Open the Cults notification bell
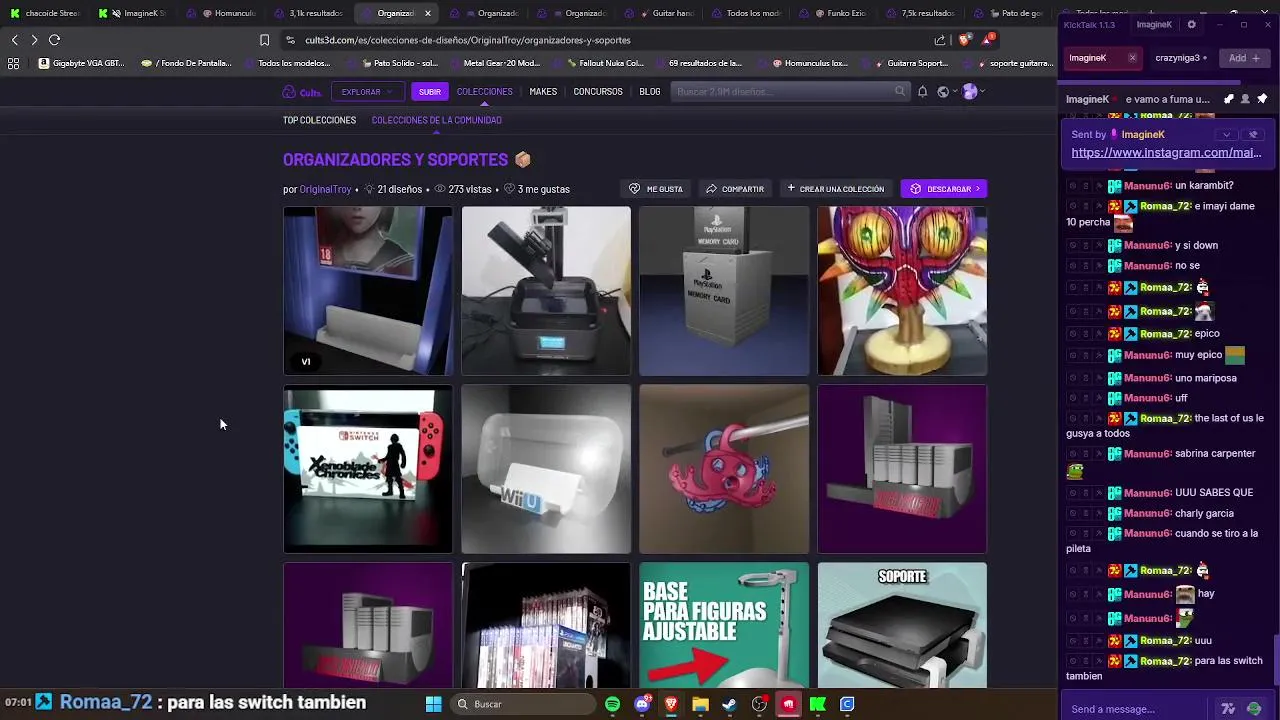The width and height of the screenshot is (1280, 720). pyautogui.click(x=922, y=91)
